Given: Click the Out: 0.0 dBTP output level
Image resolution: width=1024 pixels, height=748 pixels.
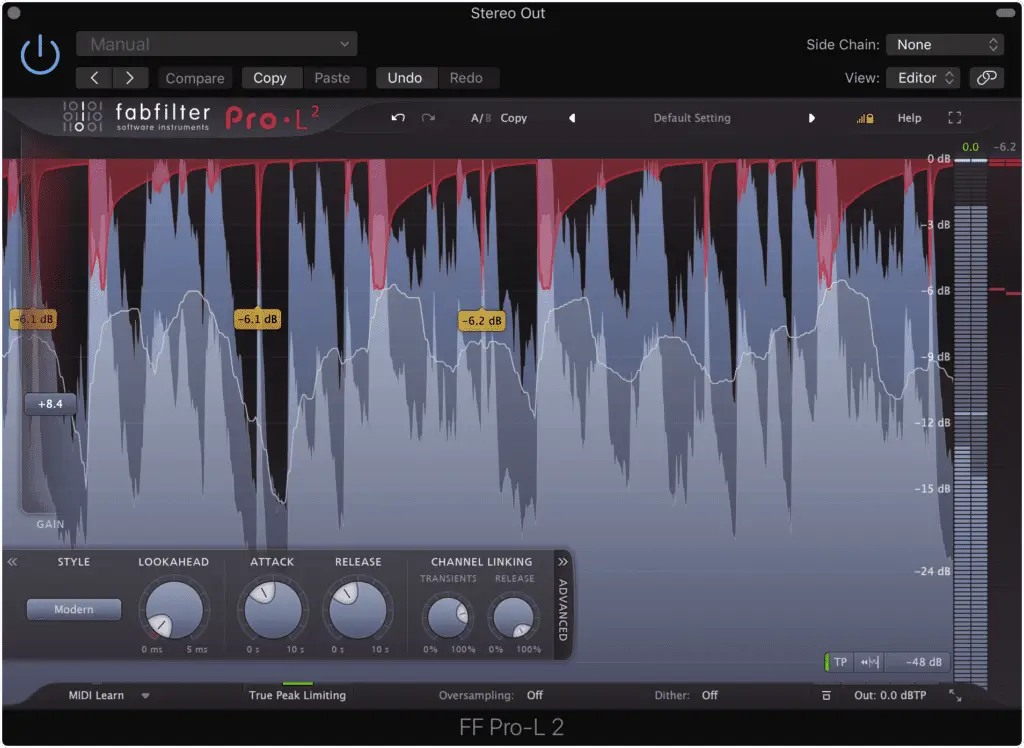Looking at the screenshot, I should [890, 696].
